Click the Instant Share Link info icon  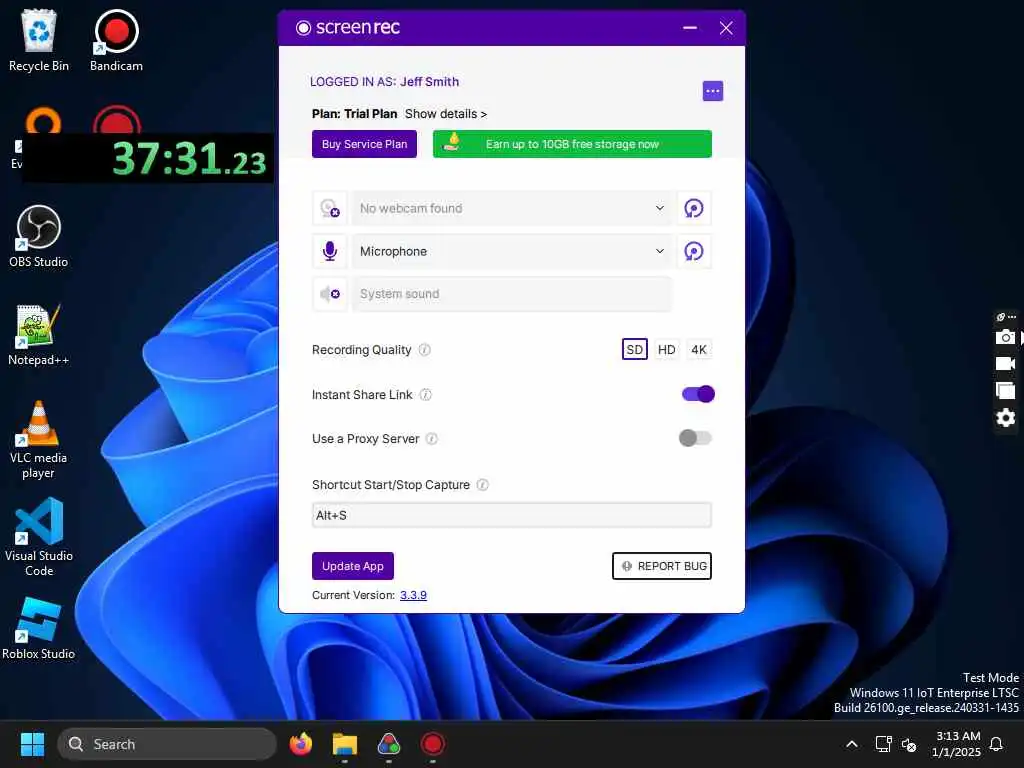click(425, 394)
